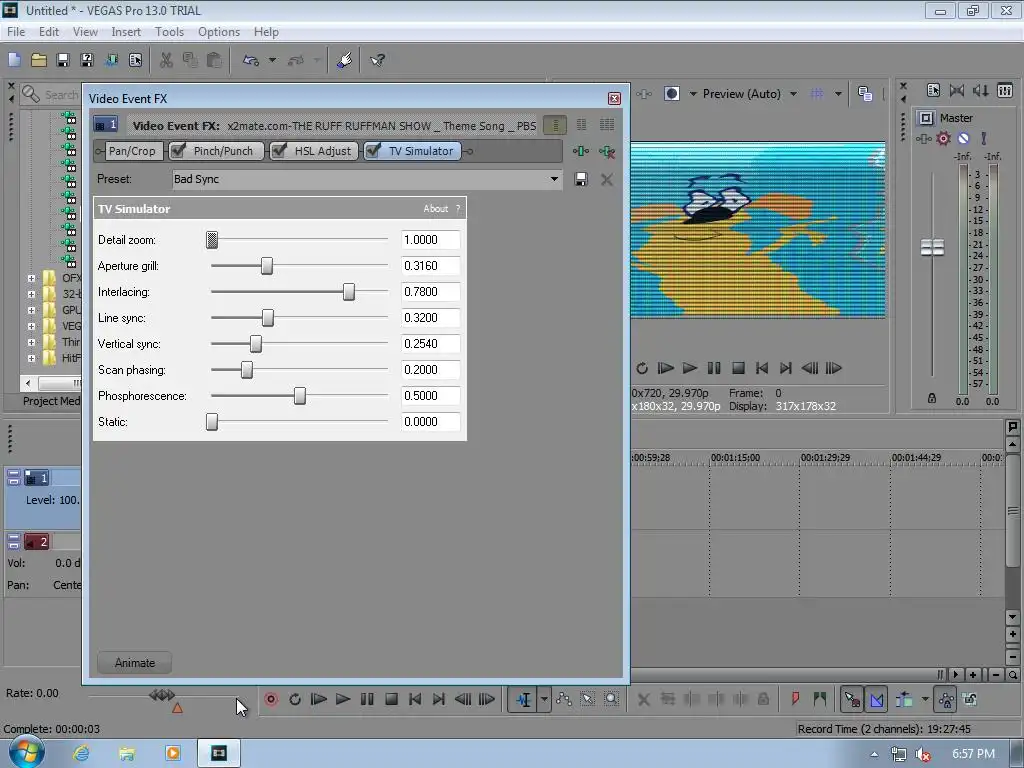Click Pause in the main transport bar
This screenshot has width=1024, height=768.
[367, 699]
